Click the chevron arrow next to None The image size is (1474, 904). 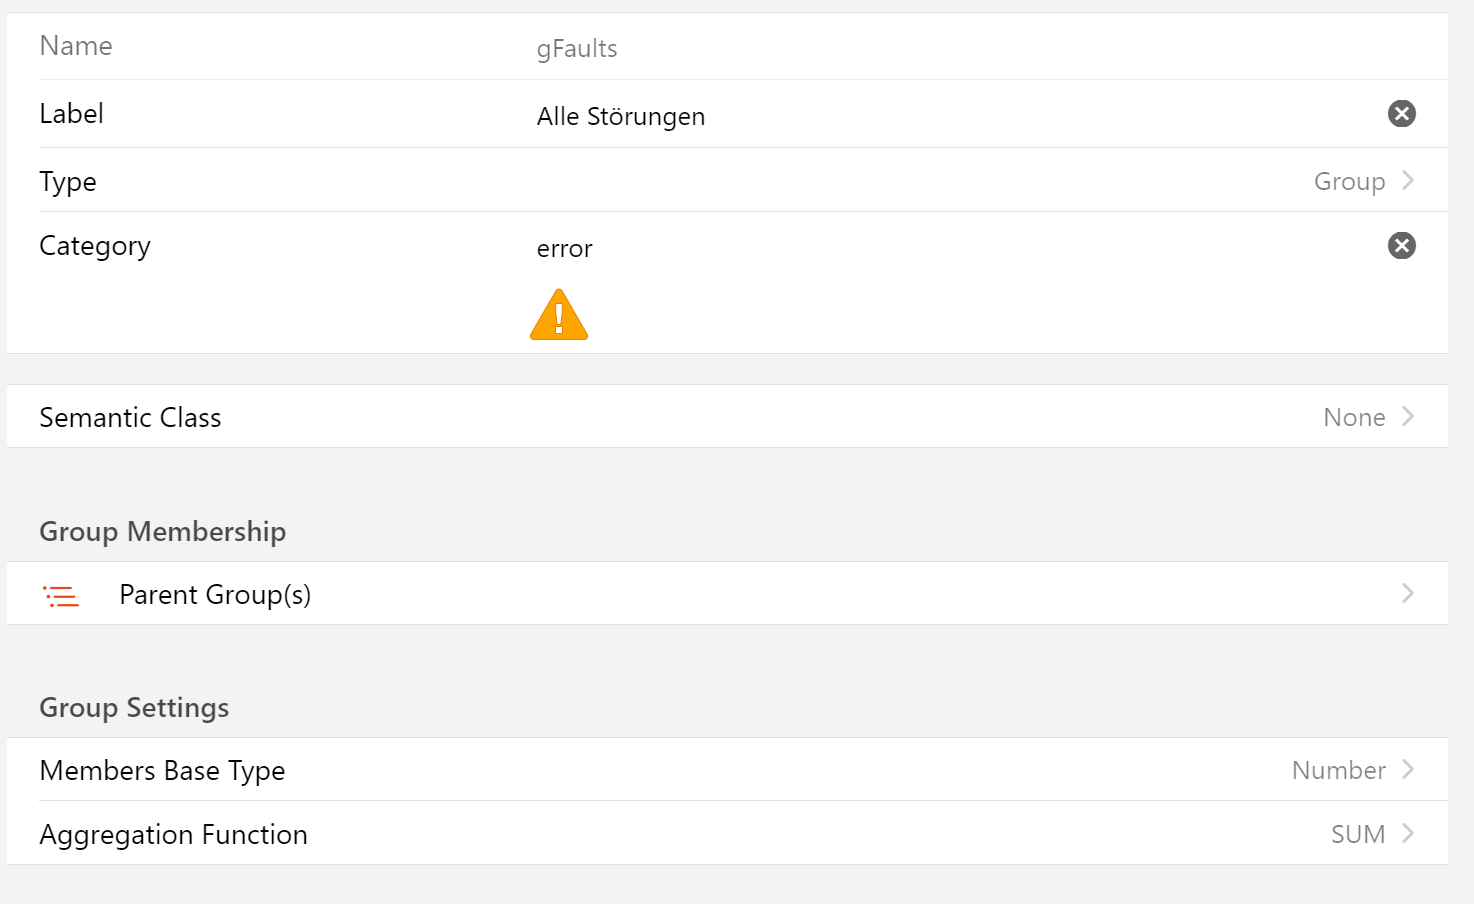click(x=1408, y=417)
